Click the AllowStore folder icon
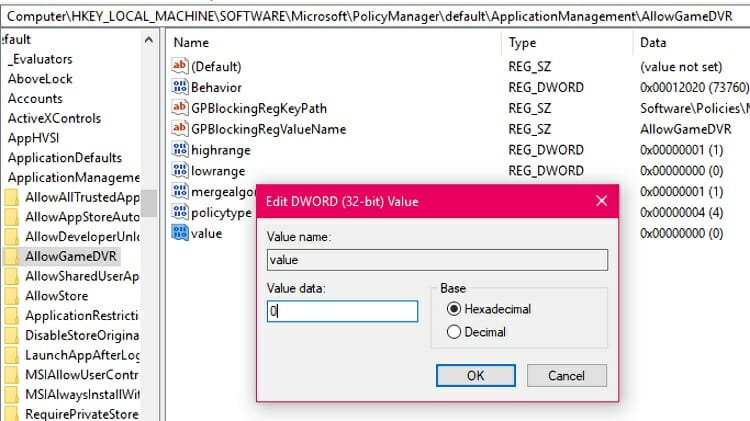Viewport: 750px width, 421px height. click(11, 296)
